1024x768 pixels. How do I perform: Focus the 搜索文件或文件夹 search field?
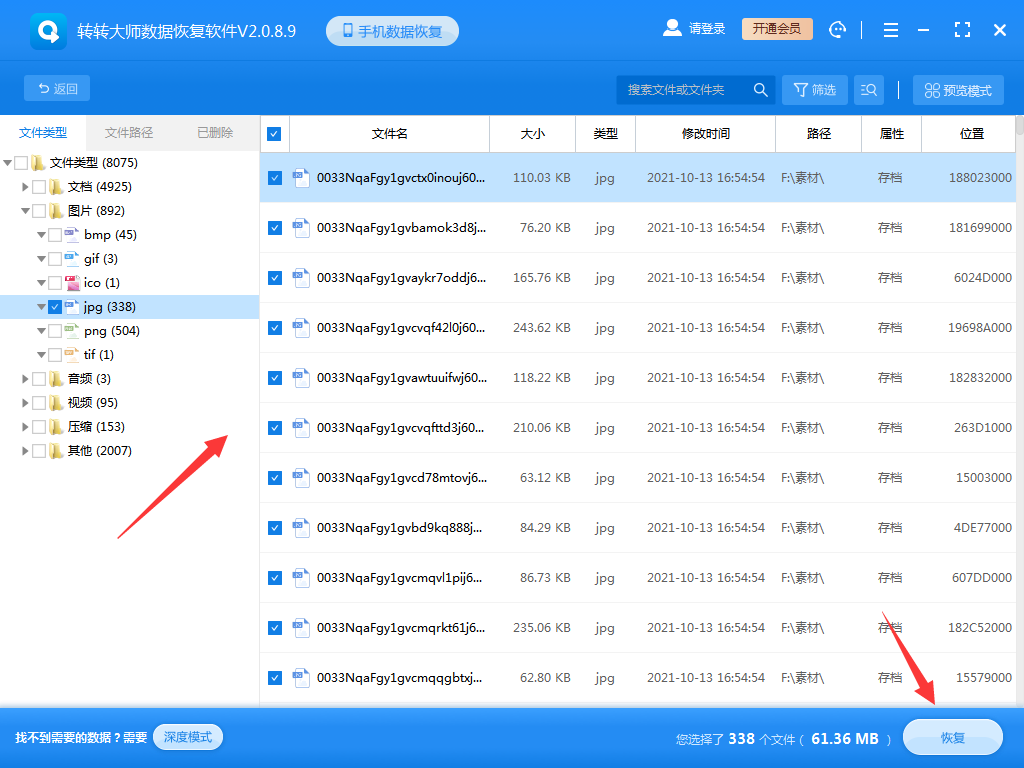click(x=683, y=90)
